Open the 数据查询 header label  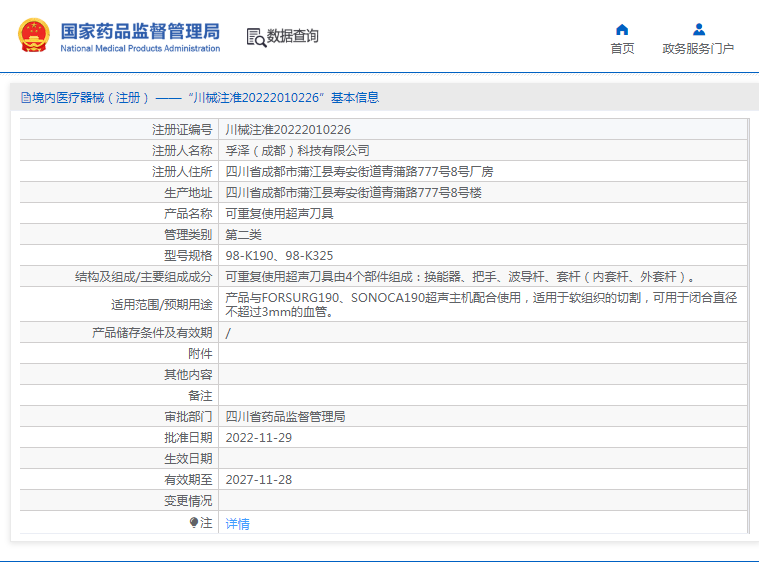(293, 37)
